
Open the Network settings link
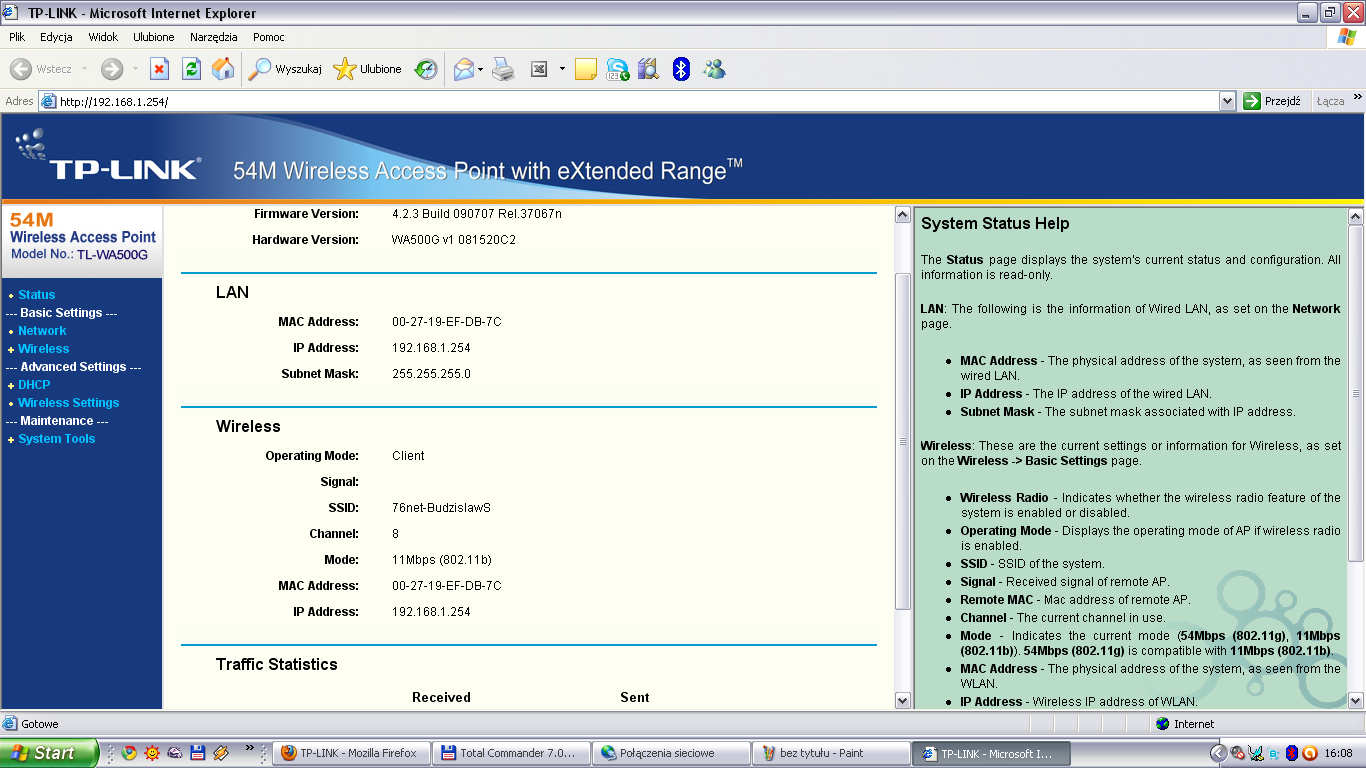point(42,331)
